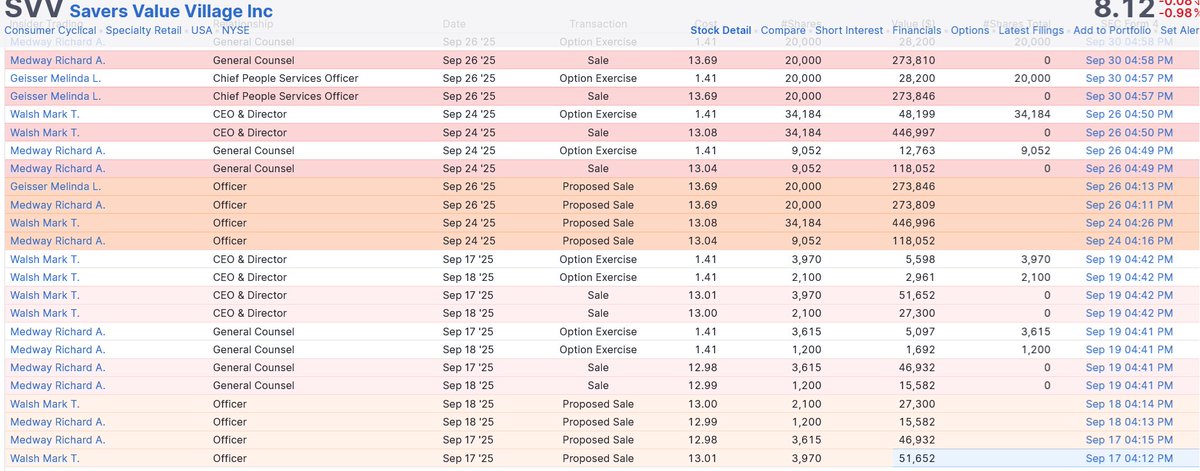Open the Options tab

pos(970,30)
